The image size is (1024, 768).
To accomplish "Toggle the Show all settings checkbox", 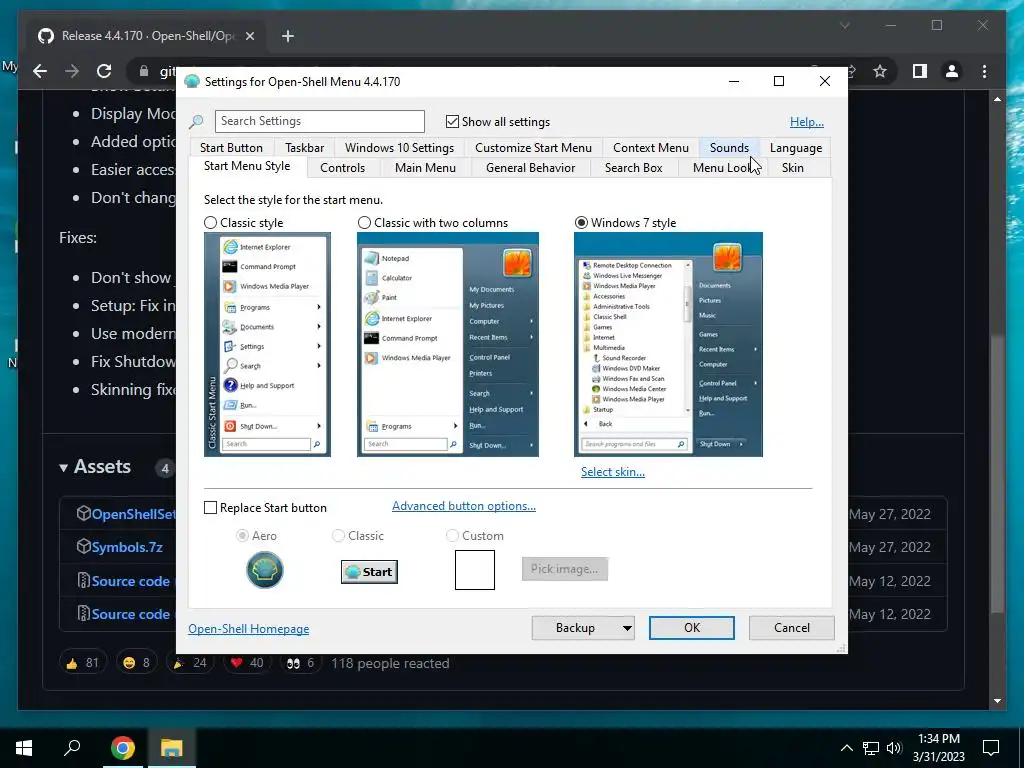I will (x=452, y=121).
